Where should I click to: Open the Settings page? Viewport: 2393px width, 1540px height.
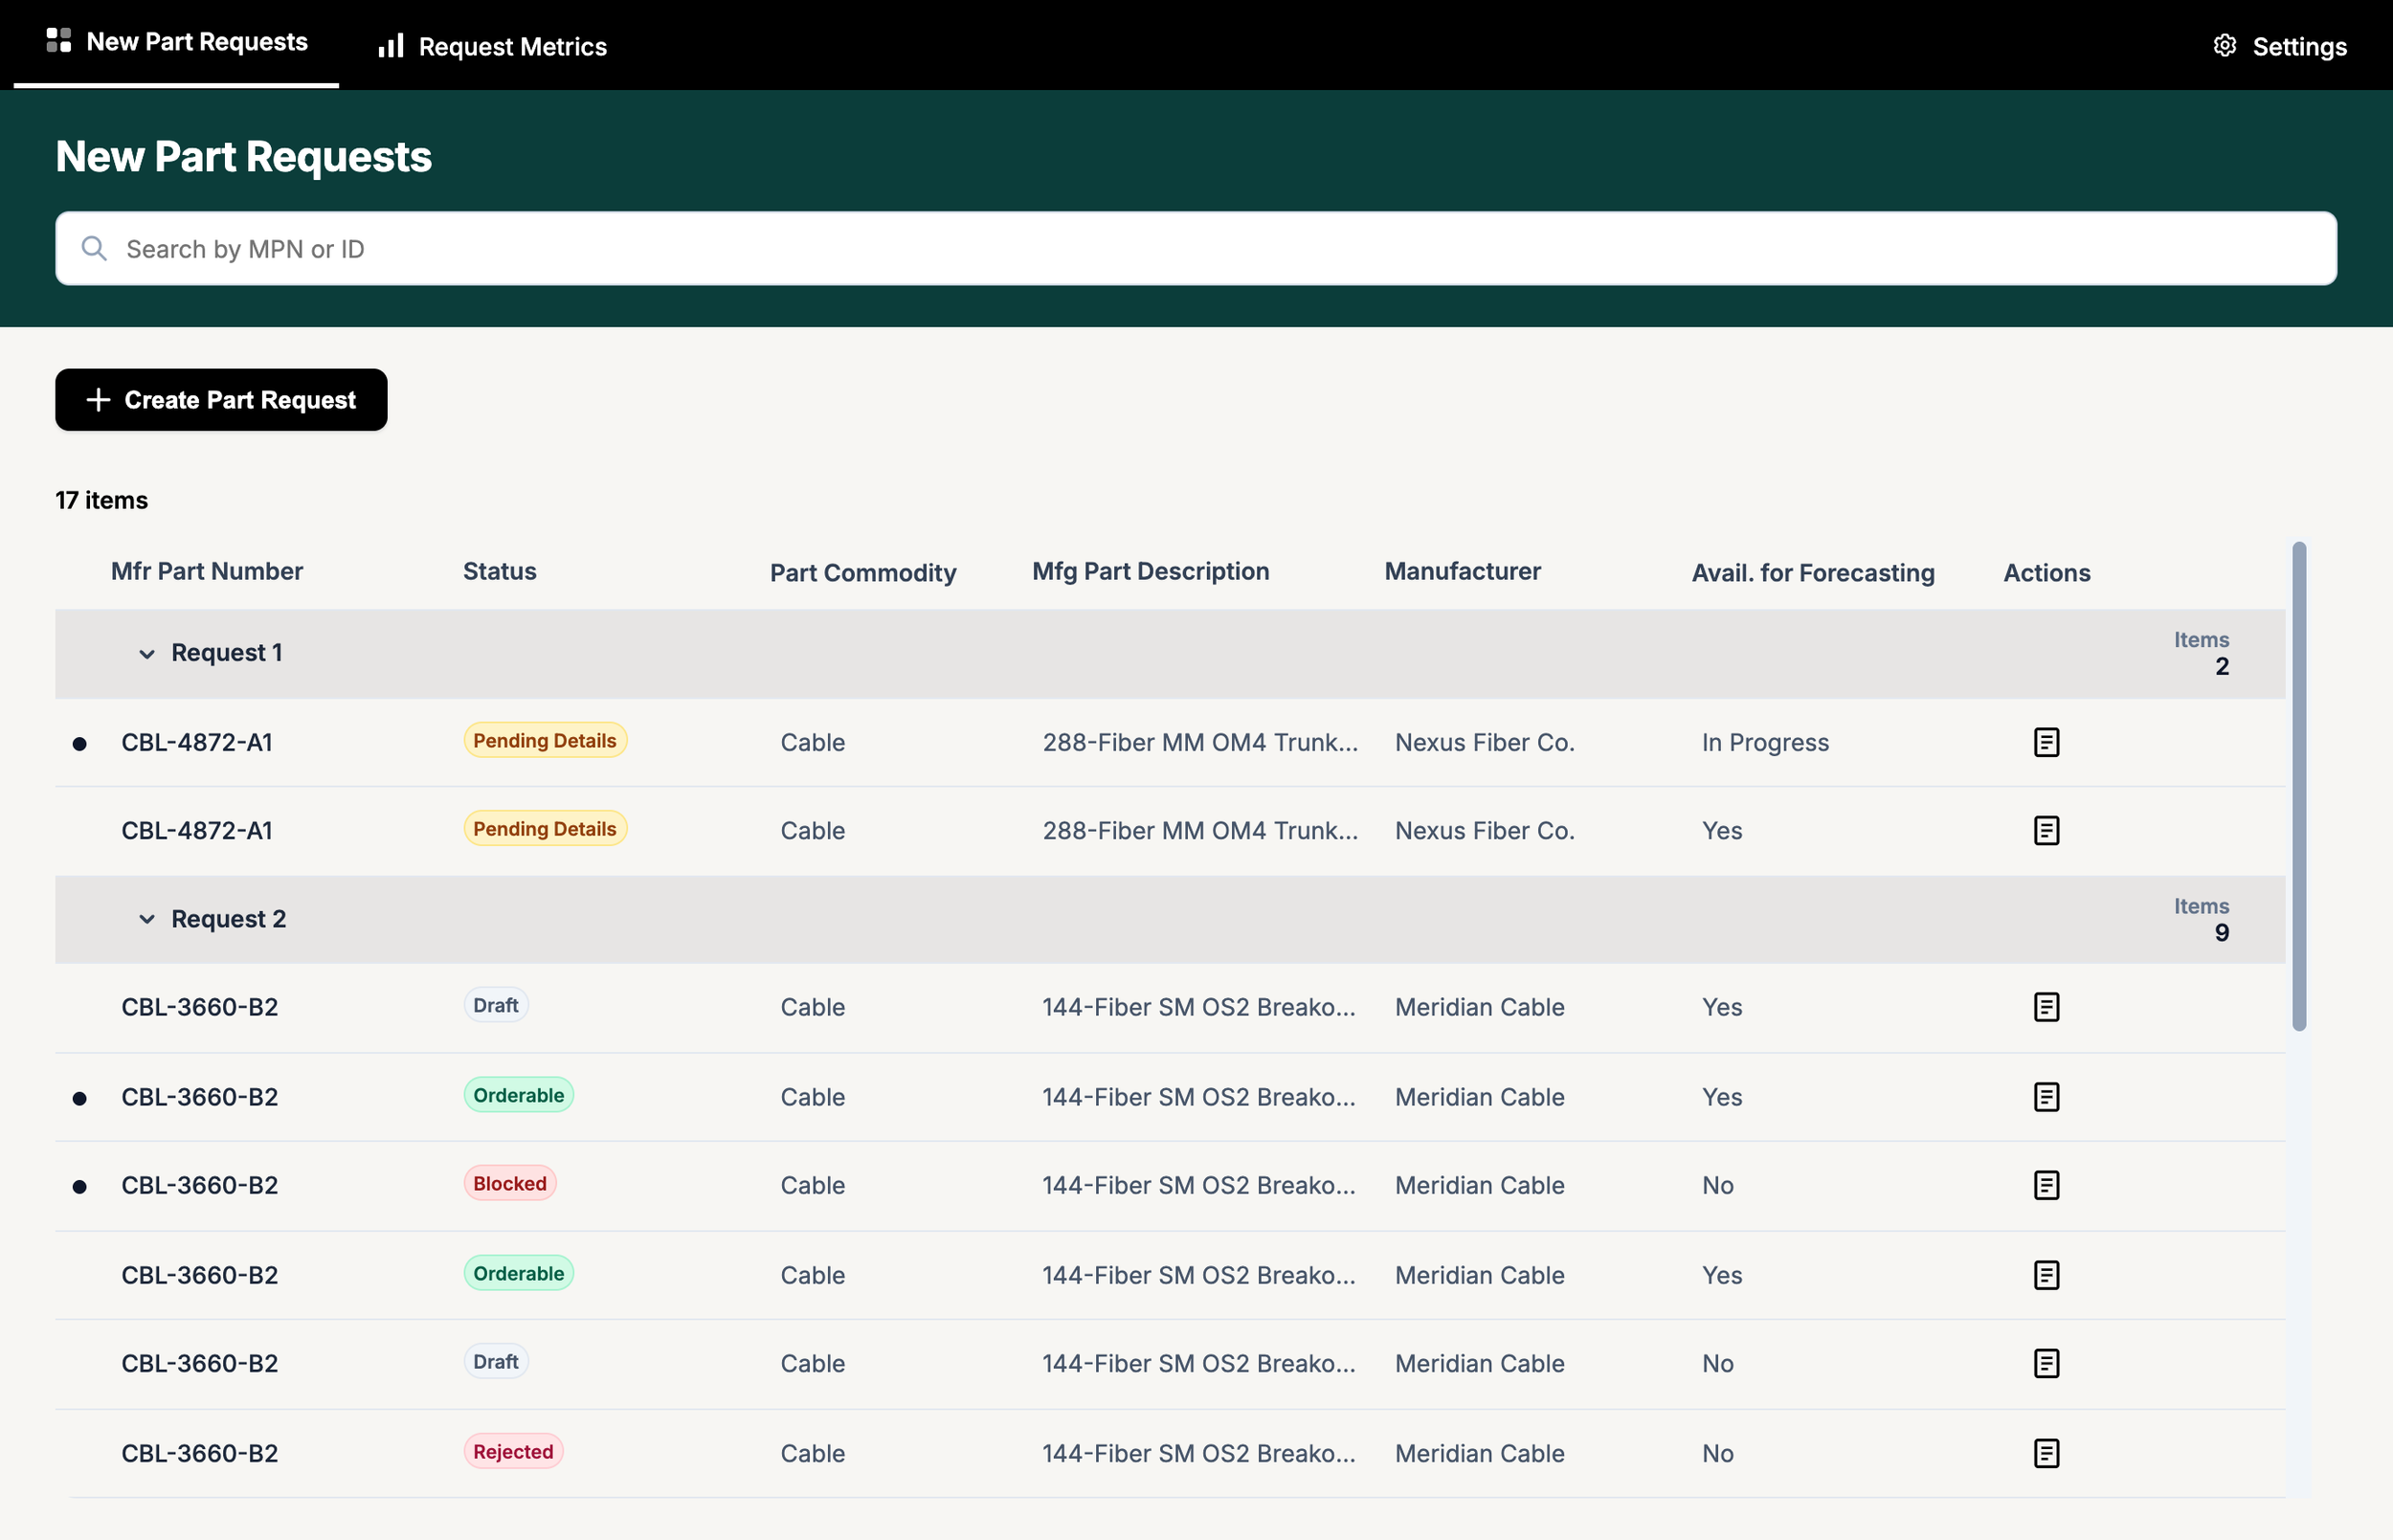coord(2280,46)
